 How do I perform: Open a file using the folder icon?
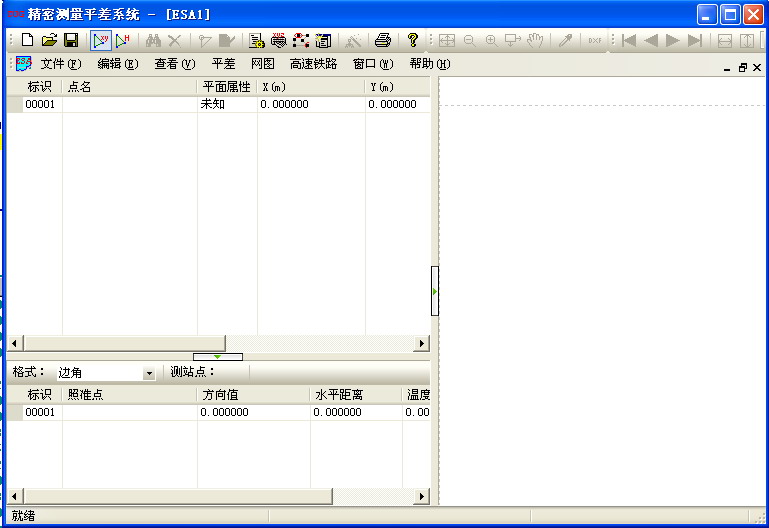tap(49, 40)
